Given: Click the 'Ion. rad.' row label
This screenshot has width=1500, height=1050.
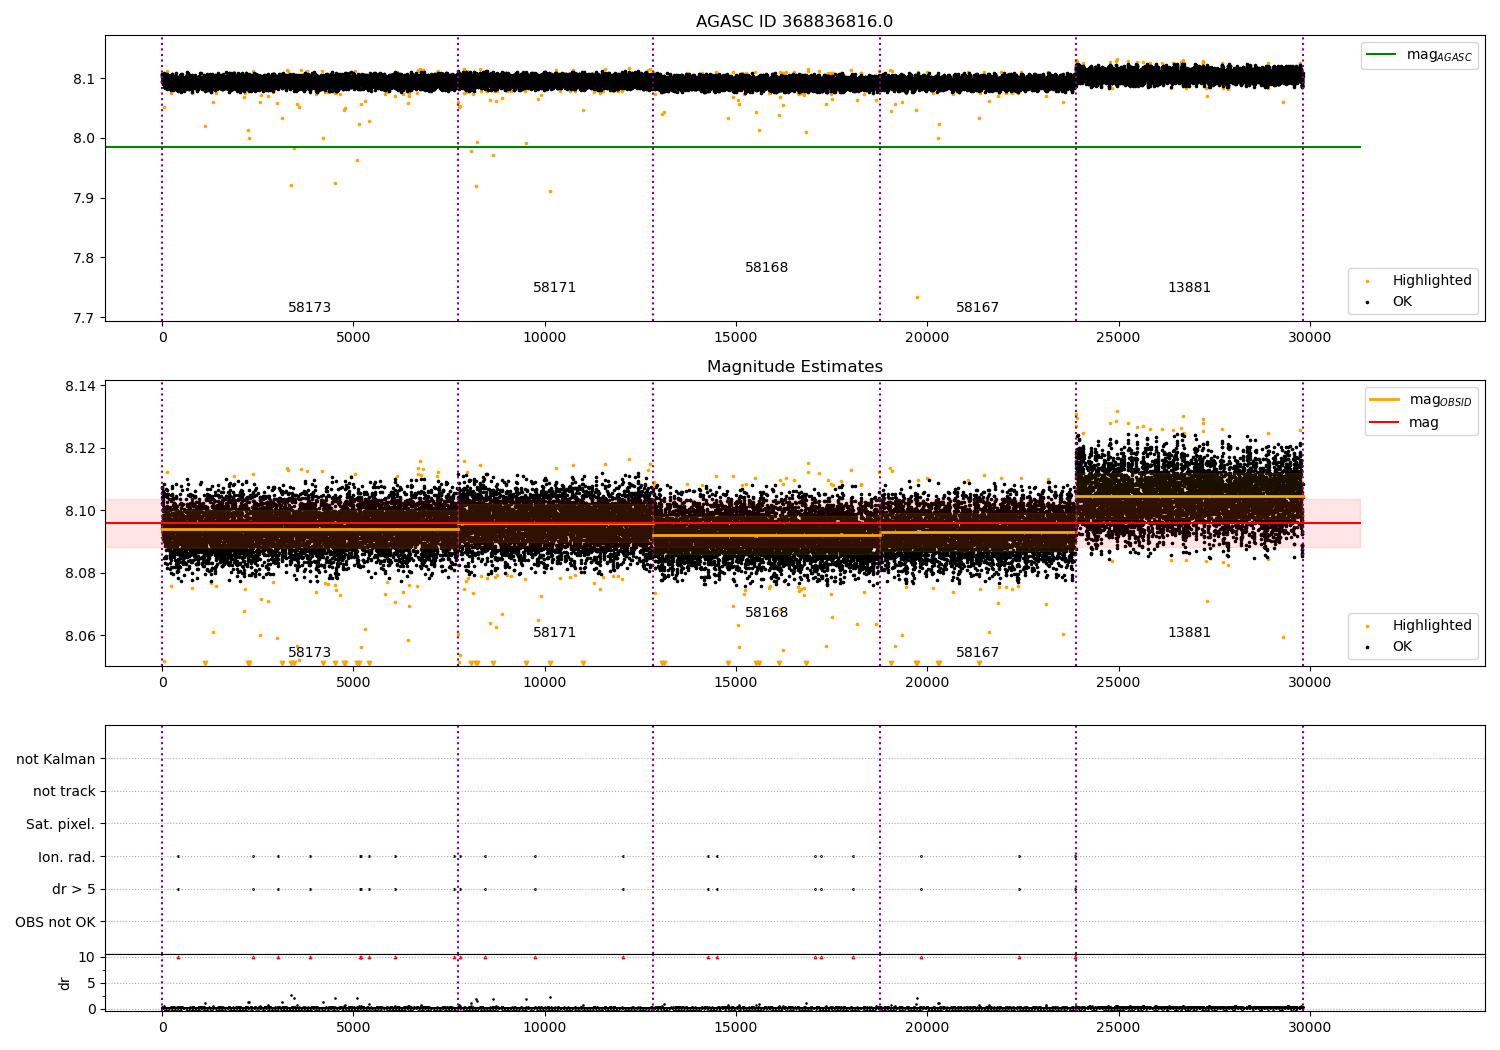Looking at the screenshot, I should 67,858.
